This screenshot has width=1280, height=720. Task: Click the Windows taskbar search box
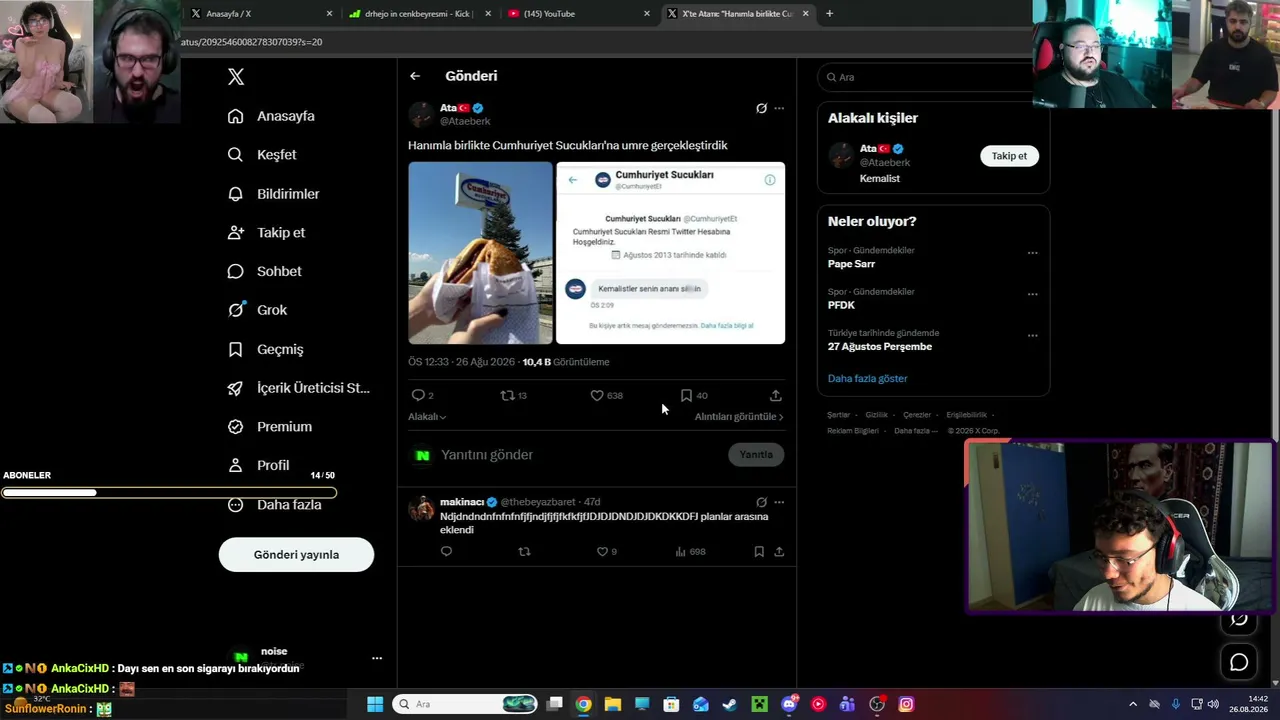click(465, 704)
